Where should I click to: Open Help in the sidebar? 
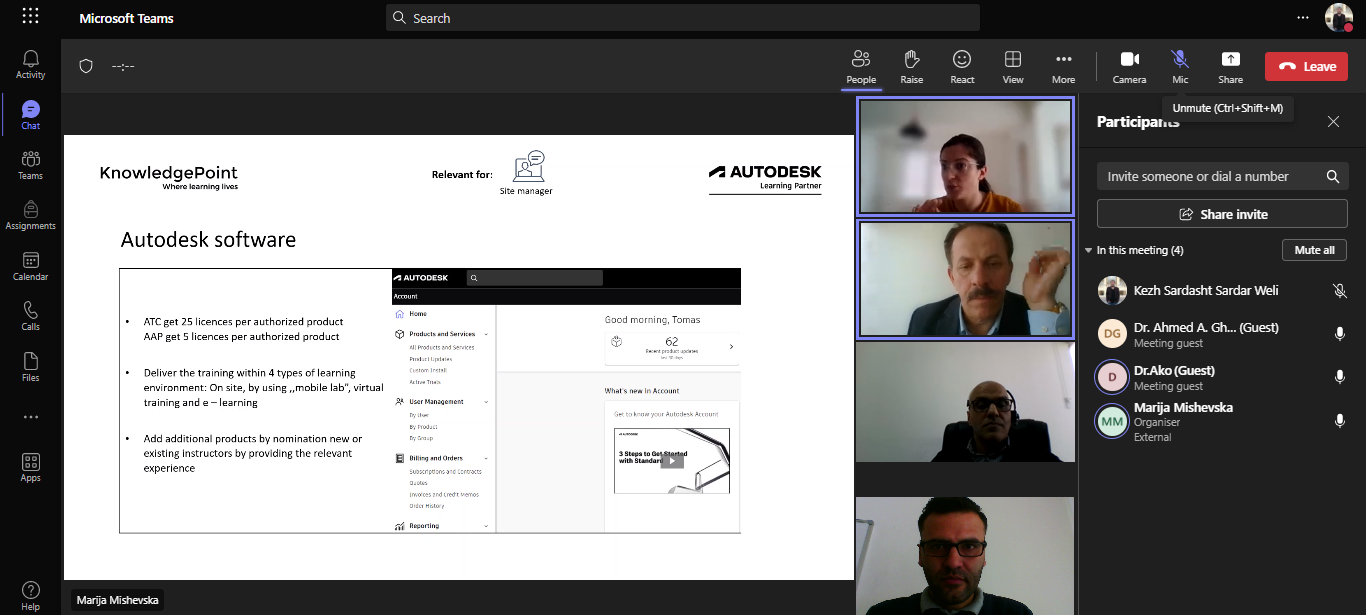point(30,595)
